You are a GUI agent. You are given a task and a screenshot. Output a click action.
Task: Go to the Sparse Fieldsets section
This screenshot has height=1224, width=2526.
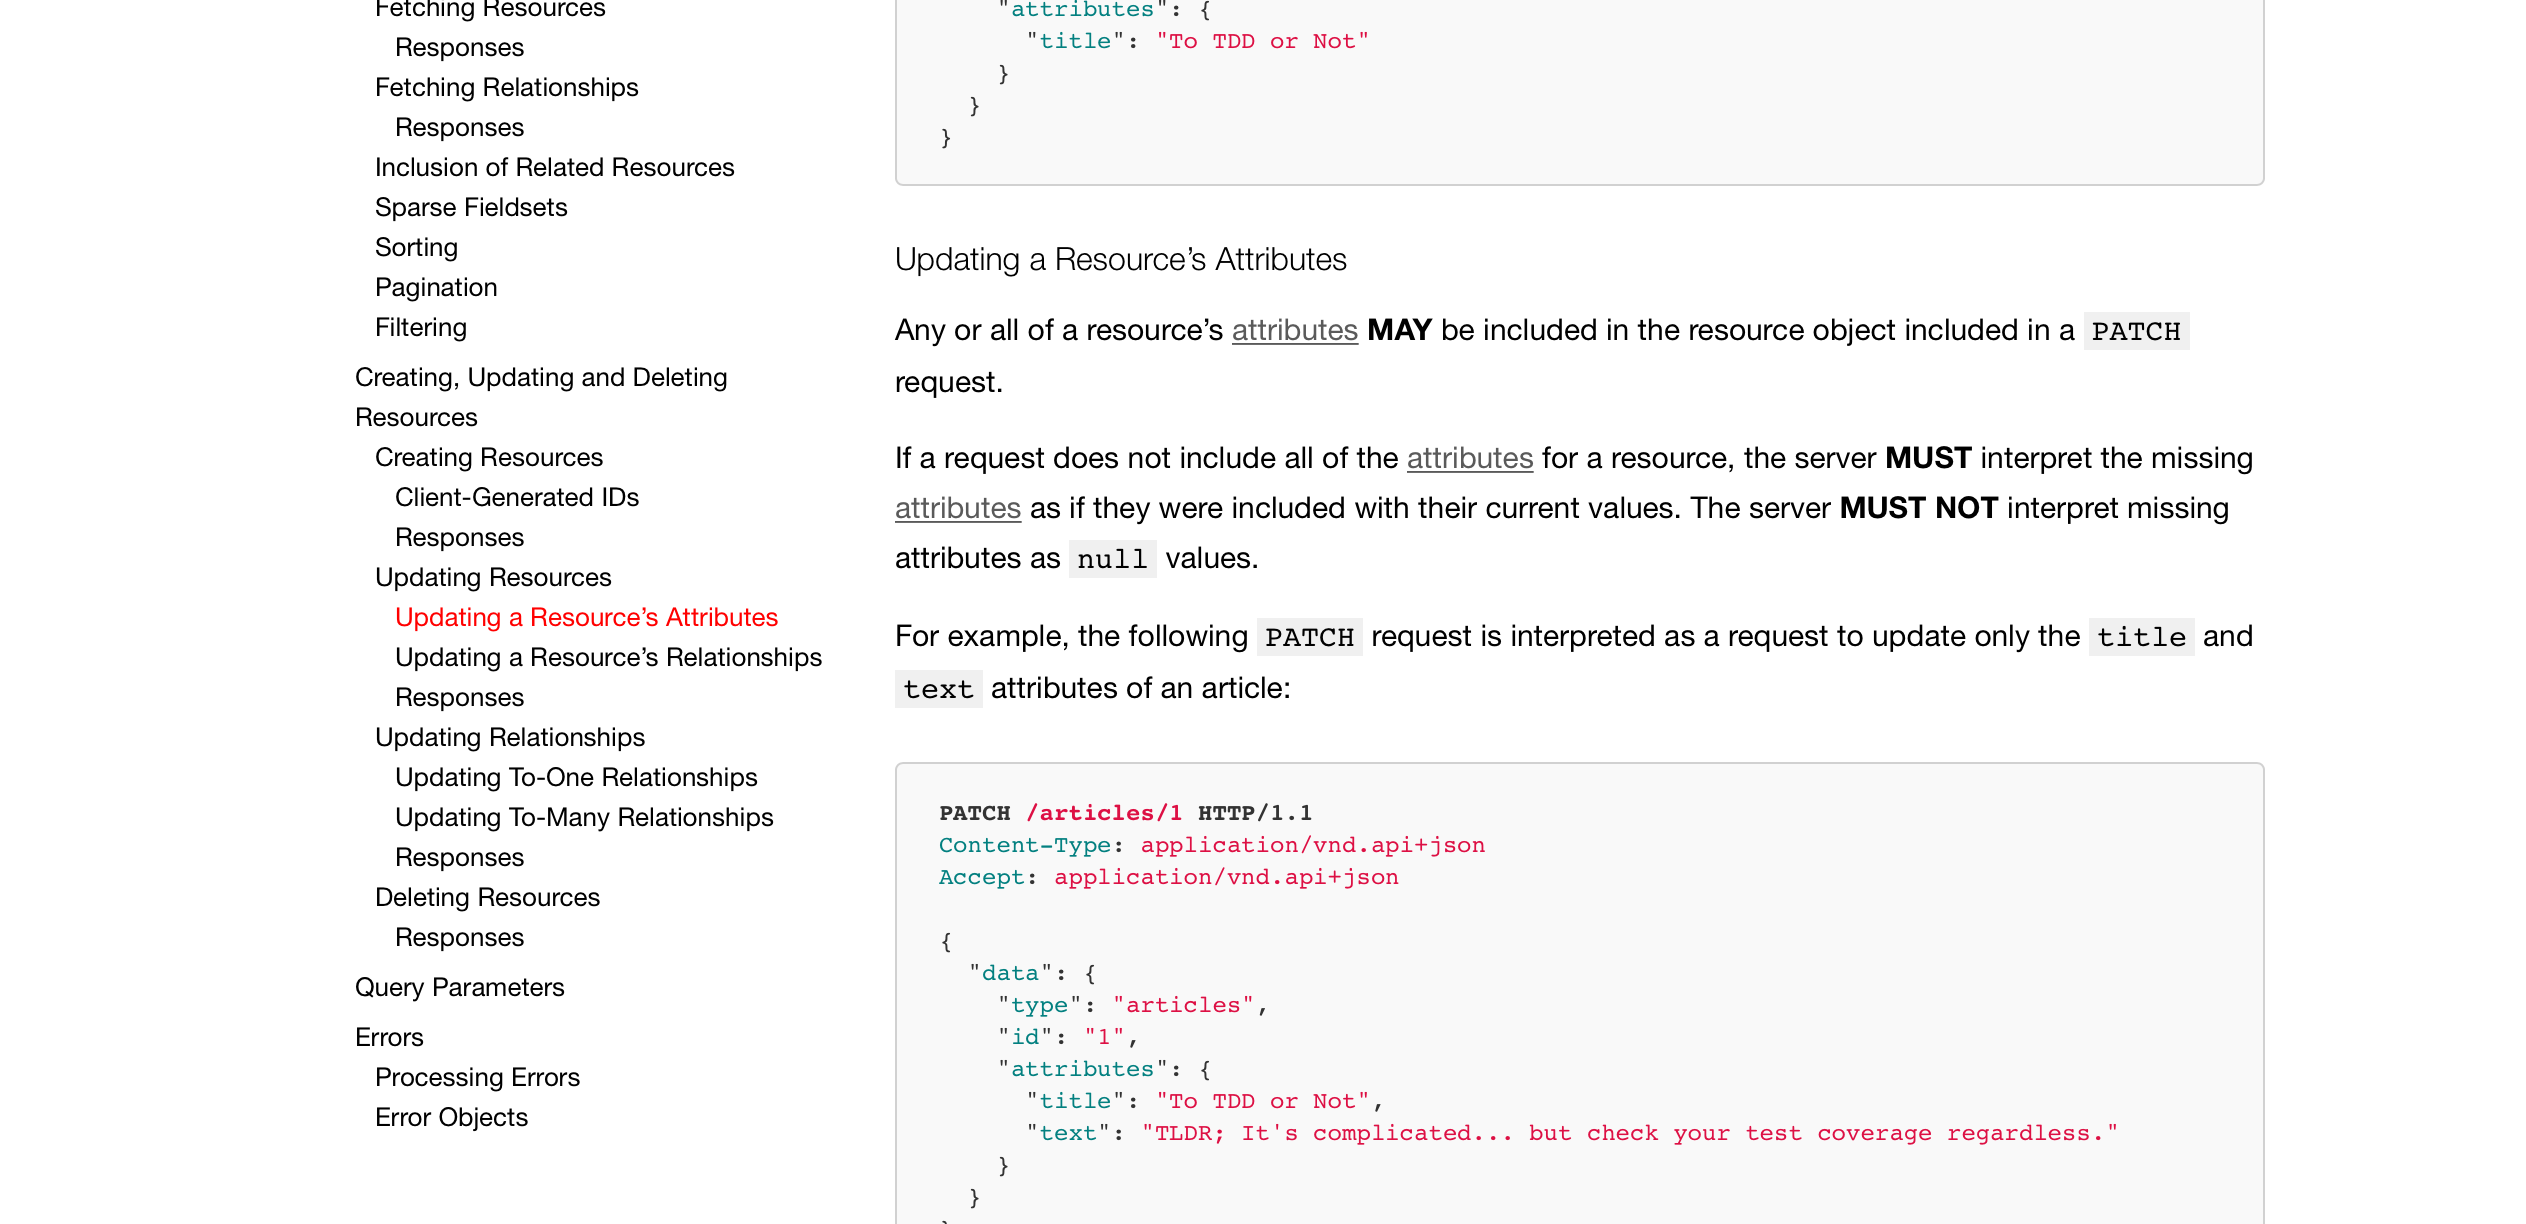click(x=471, y=207)
